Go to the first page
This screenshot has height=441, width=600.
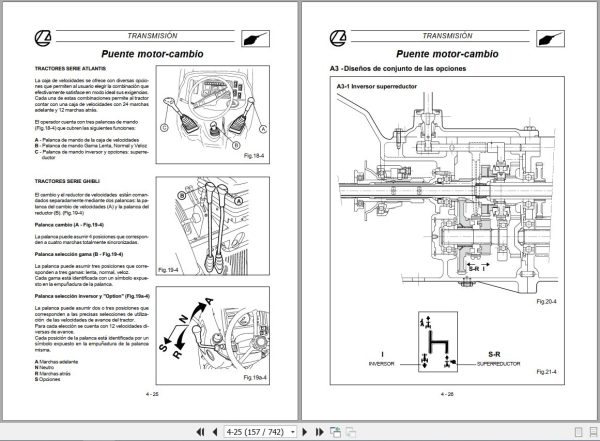click(x=200, y=432)
